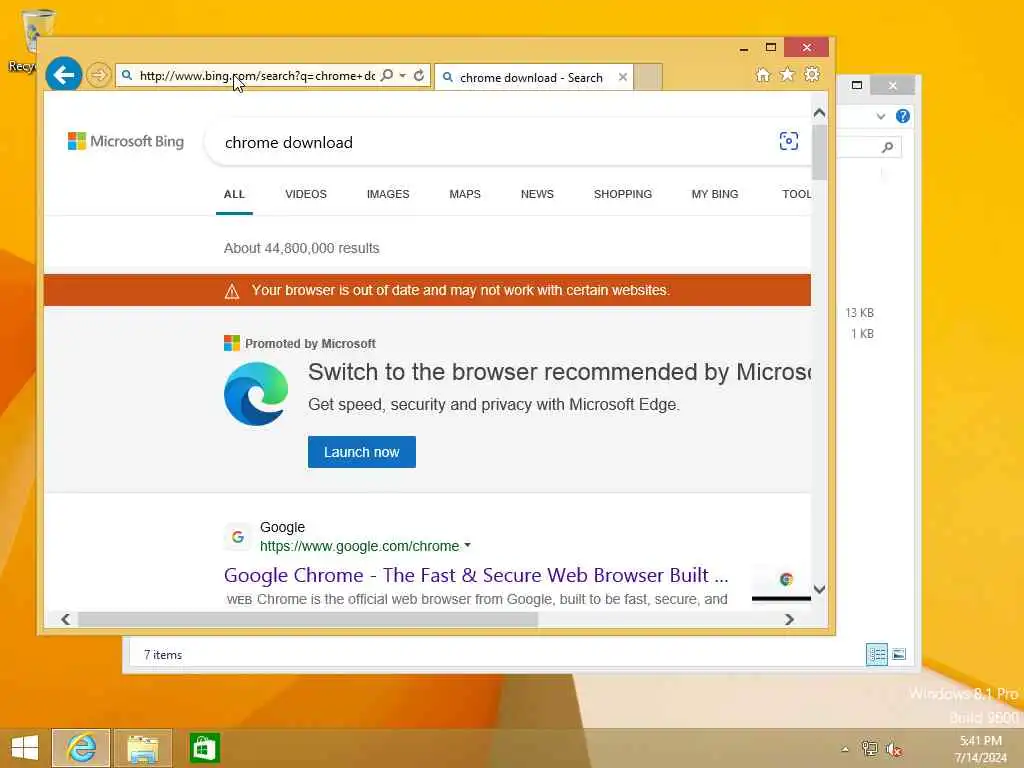Click About 44,800,000 results text
The width and height of the screenshot is (1024, 768).
point(301,248)
